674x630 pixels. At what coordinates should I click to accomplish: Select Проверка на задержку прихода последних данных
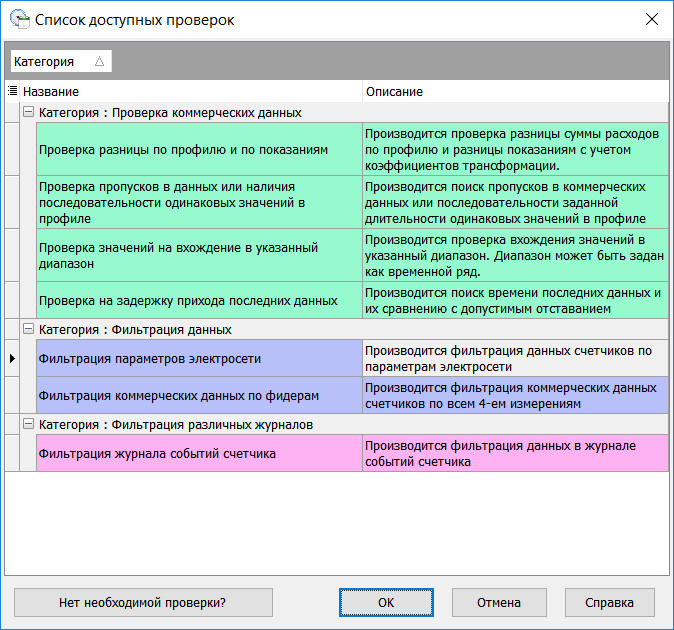tap(199, 300)
